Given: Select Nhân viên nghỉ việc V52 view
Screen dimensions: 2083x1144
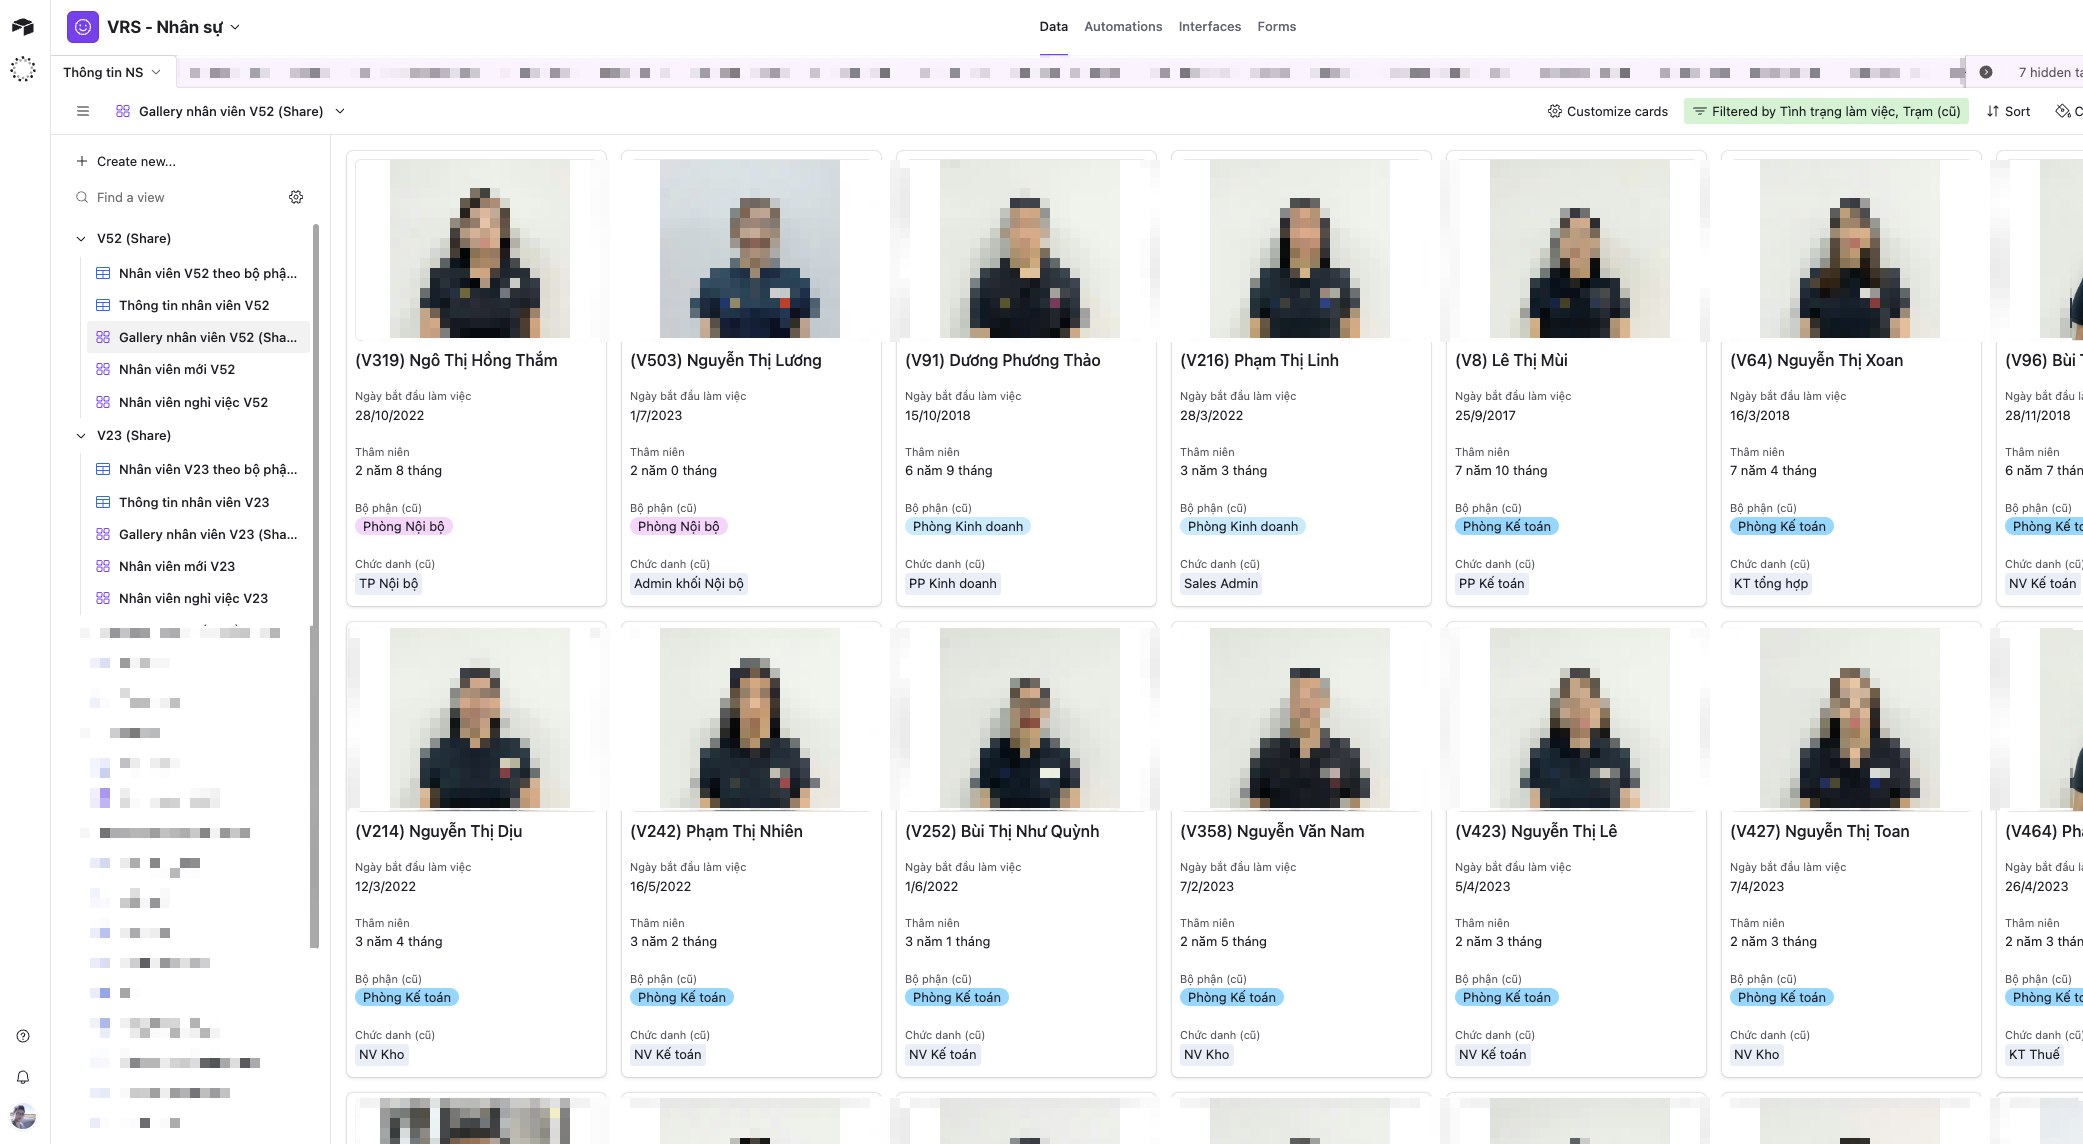Looking at the screenshot, I should pyautogui.click(x=198, y=402).
